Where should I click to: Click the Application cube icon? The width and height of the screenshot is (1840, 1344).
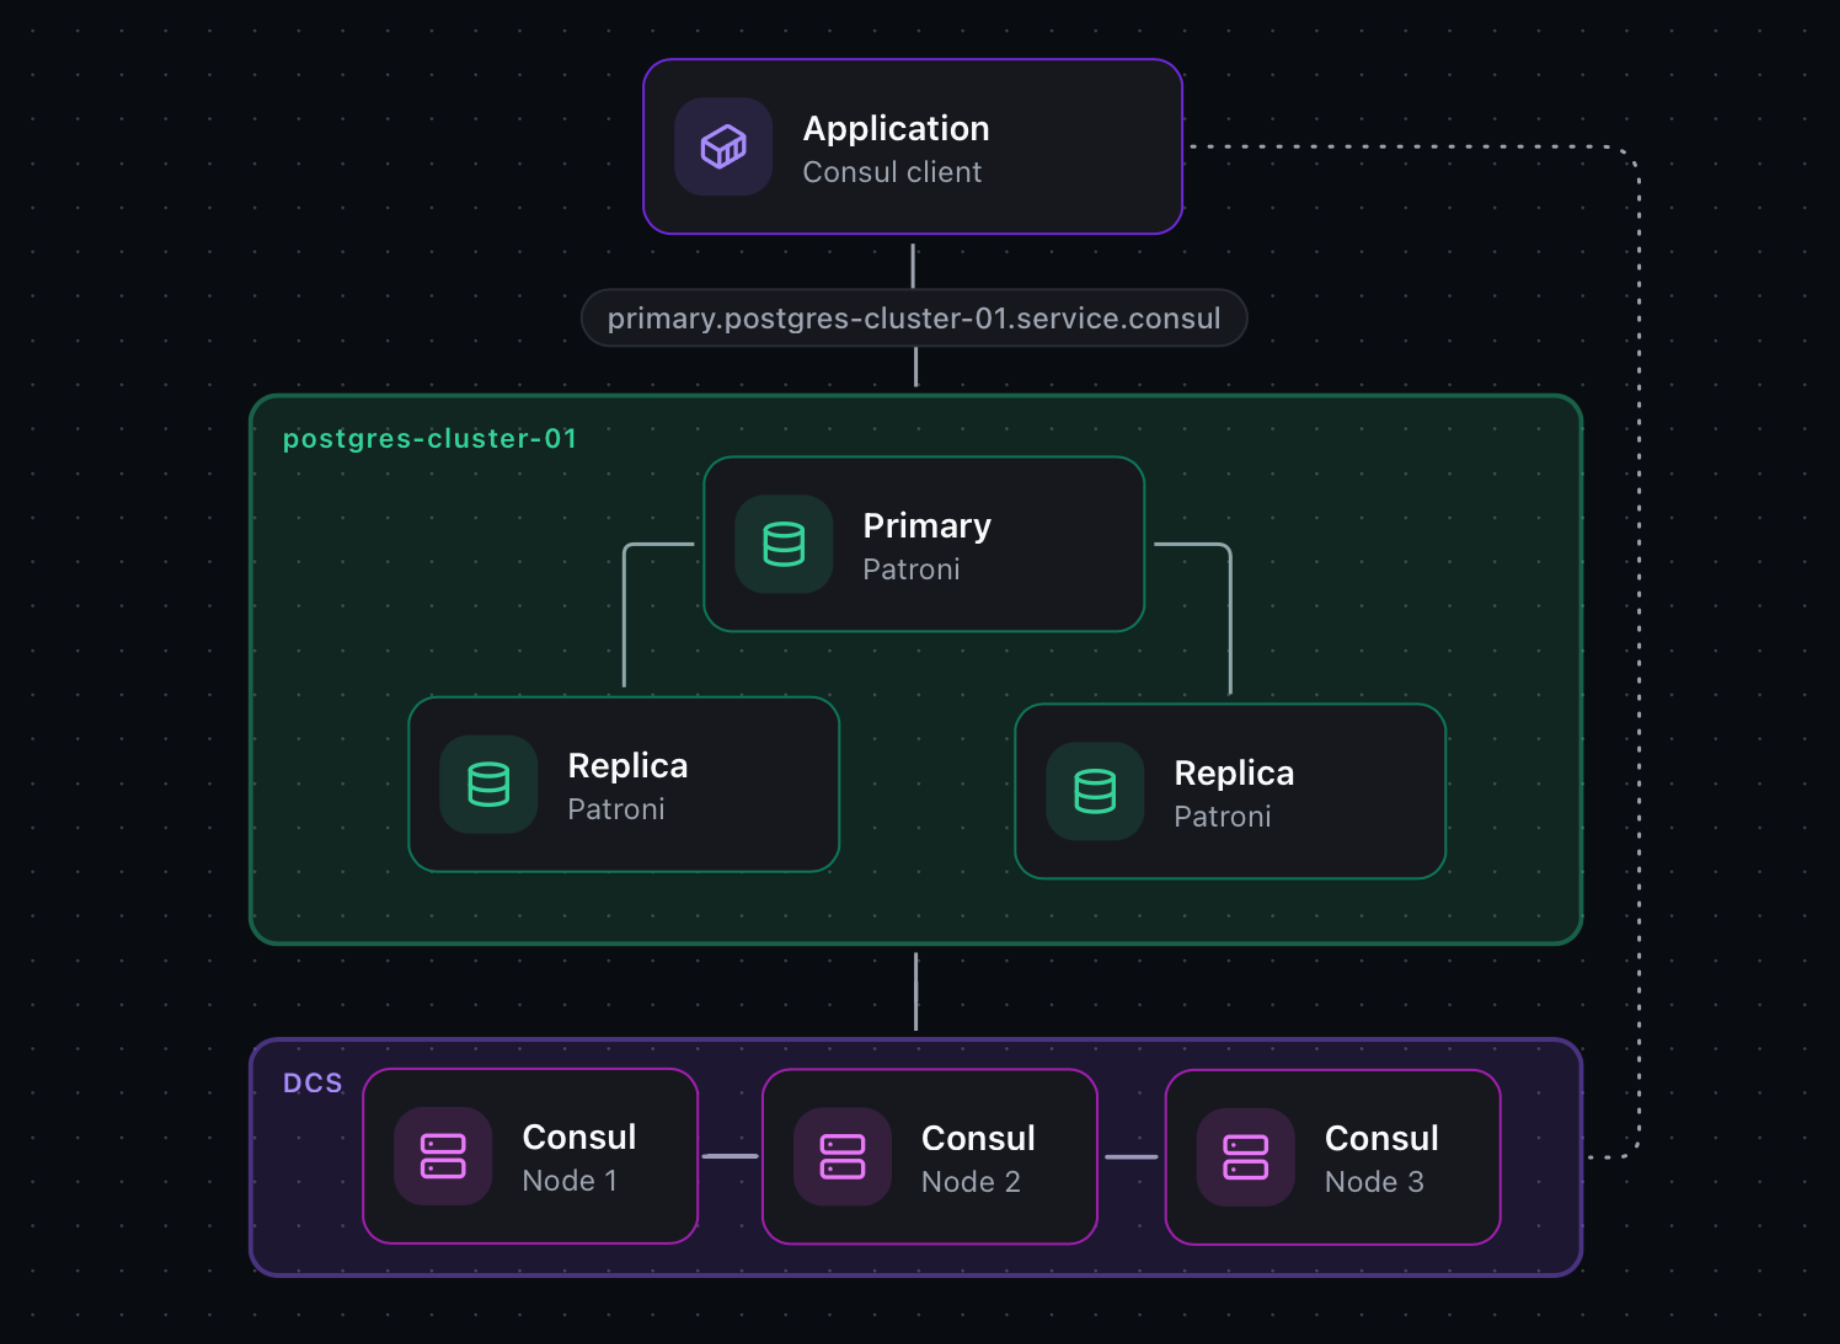pos(723,147)
